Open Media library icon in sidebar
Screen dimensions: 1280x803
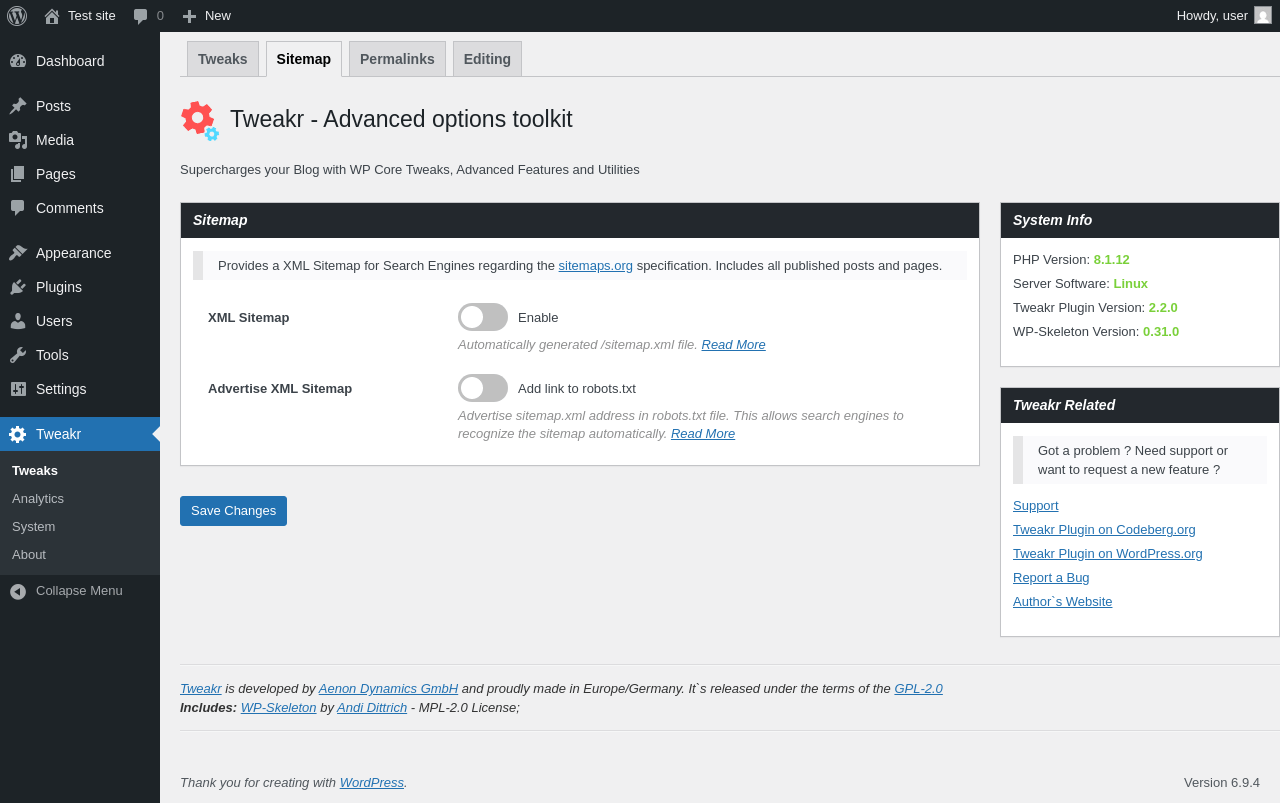18,140
